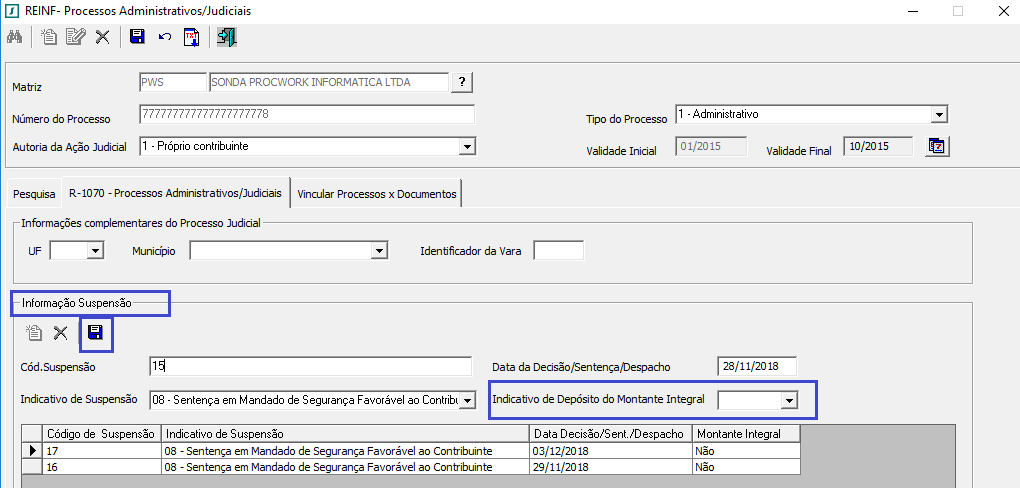
Task: Delete suspension entry with the X icon
Action: [61, 333]
